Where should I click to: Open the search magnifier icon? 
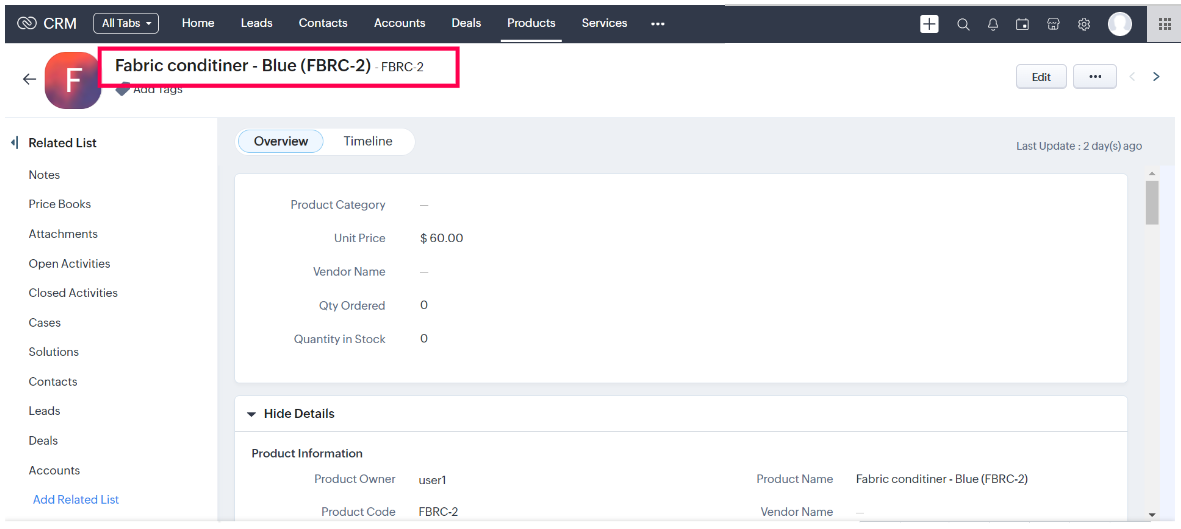(x=963, y=24)
